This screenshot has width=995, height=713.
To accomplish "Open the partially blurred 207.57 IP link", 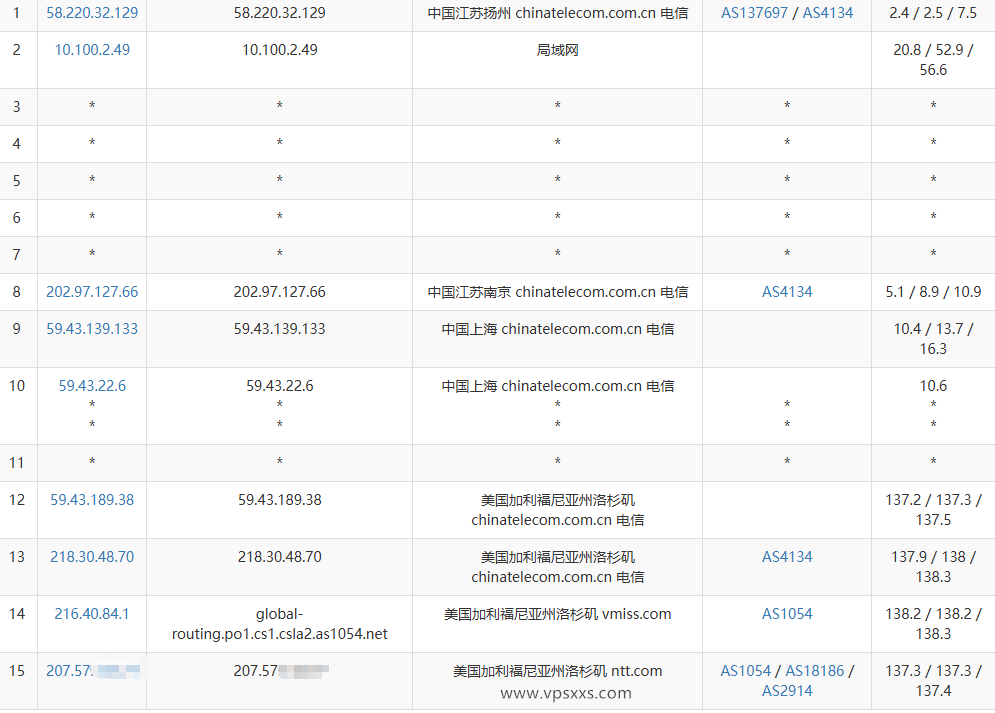I will (93, 670).
